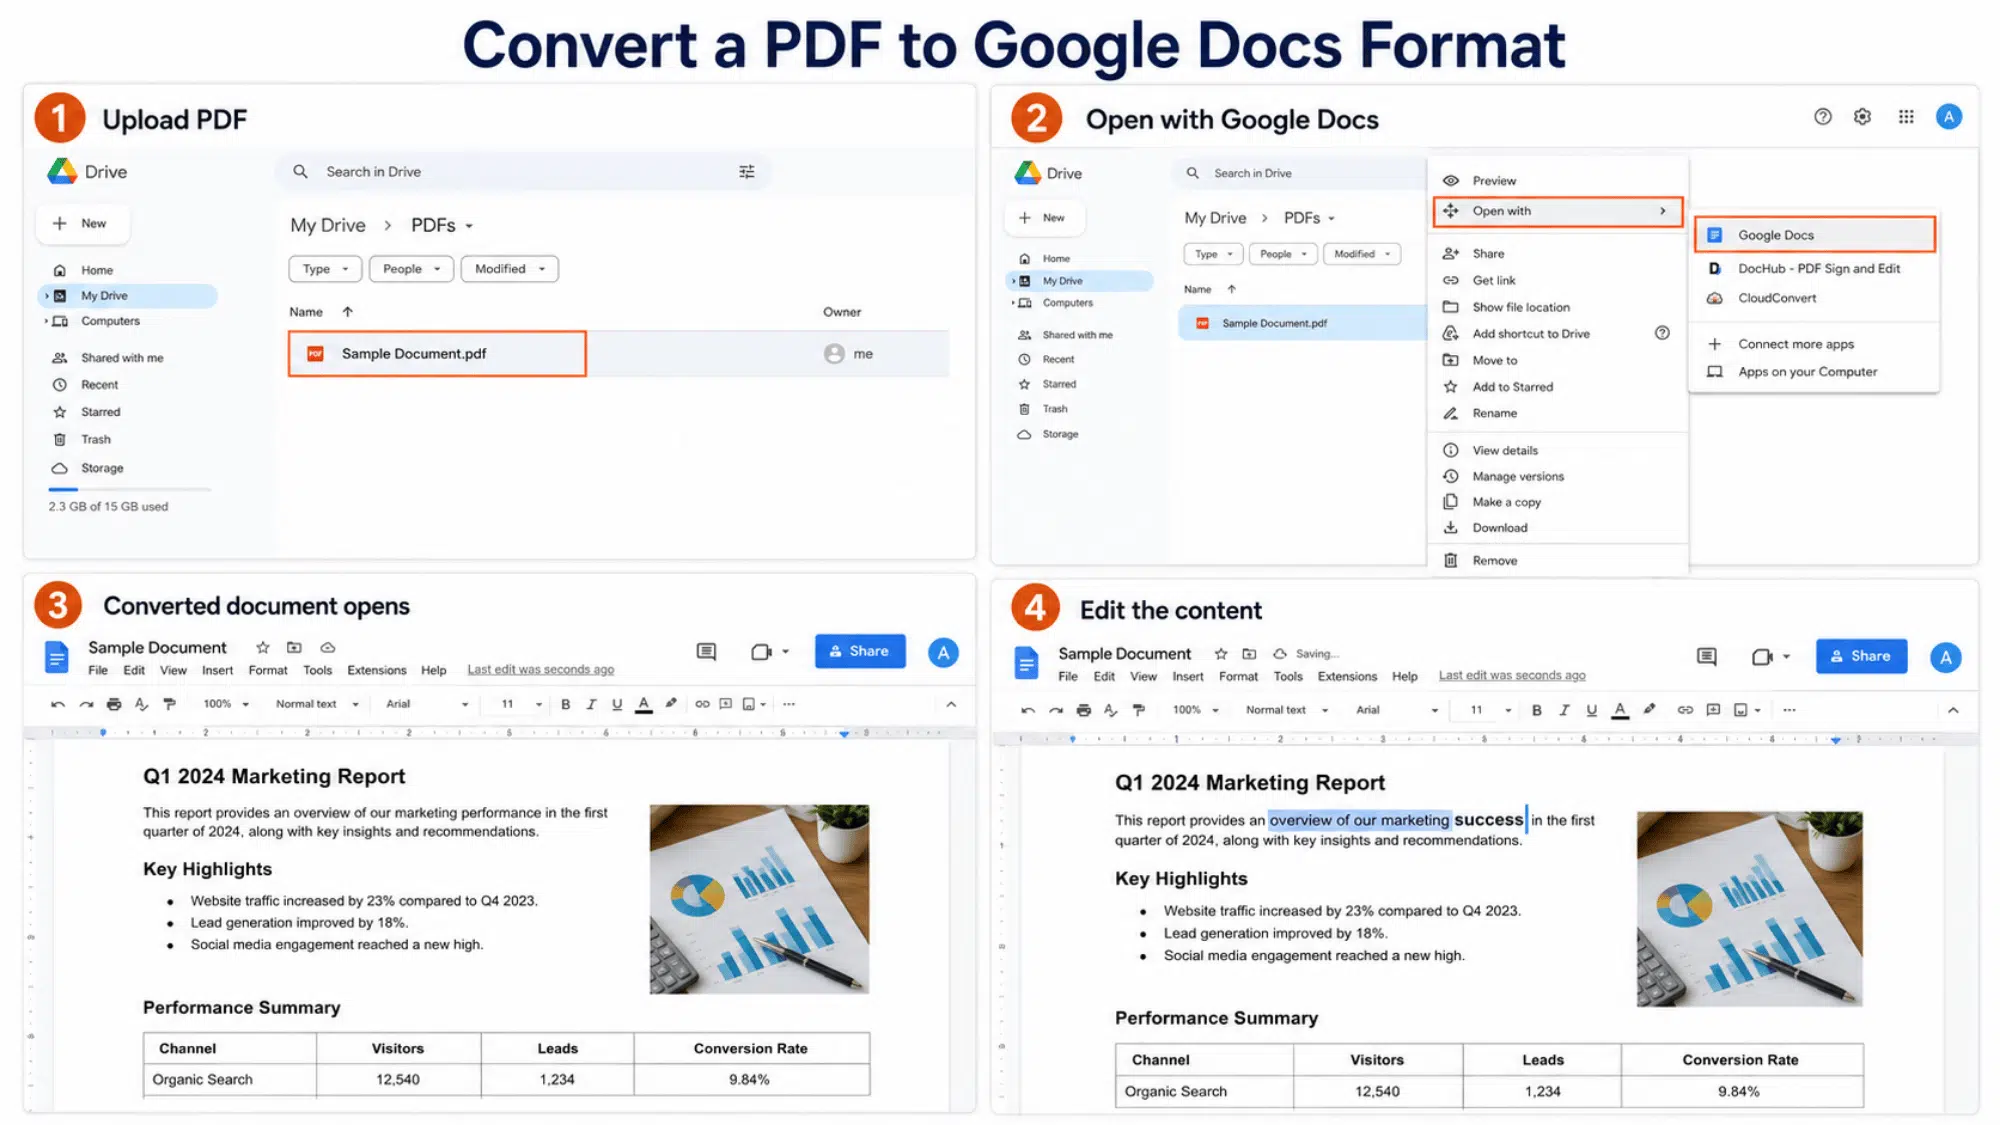Open the 100% zoom dropdown in step 3

pyautogui.click(x=226, y=705)
